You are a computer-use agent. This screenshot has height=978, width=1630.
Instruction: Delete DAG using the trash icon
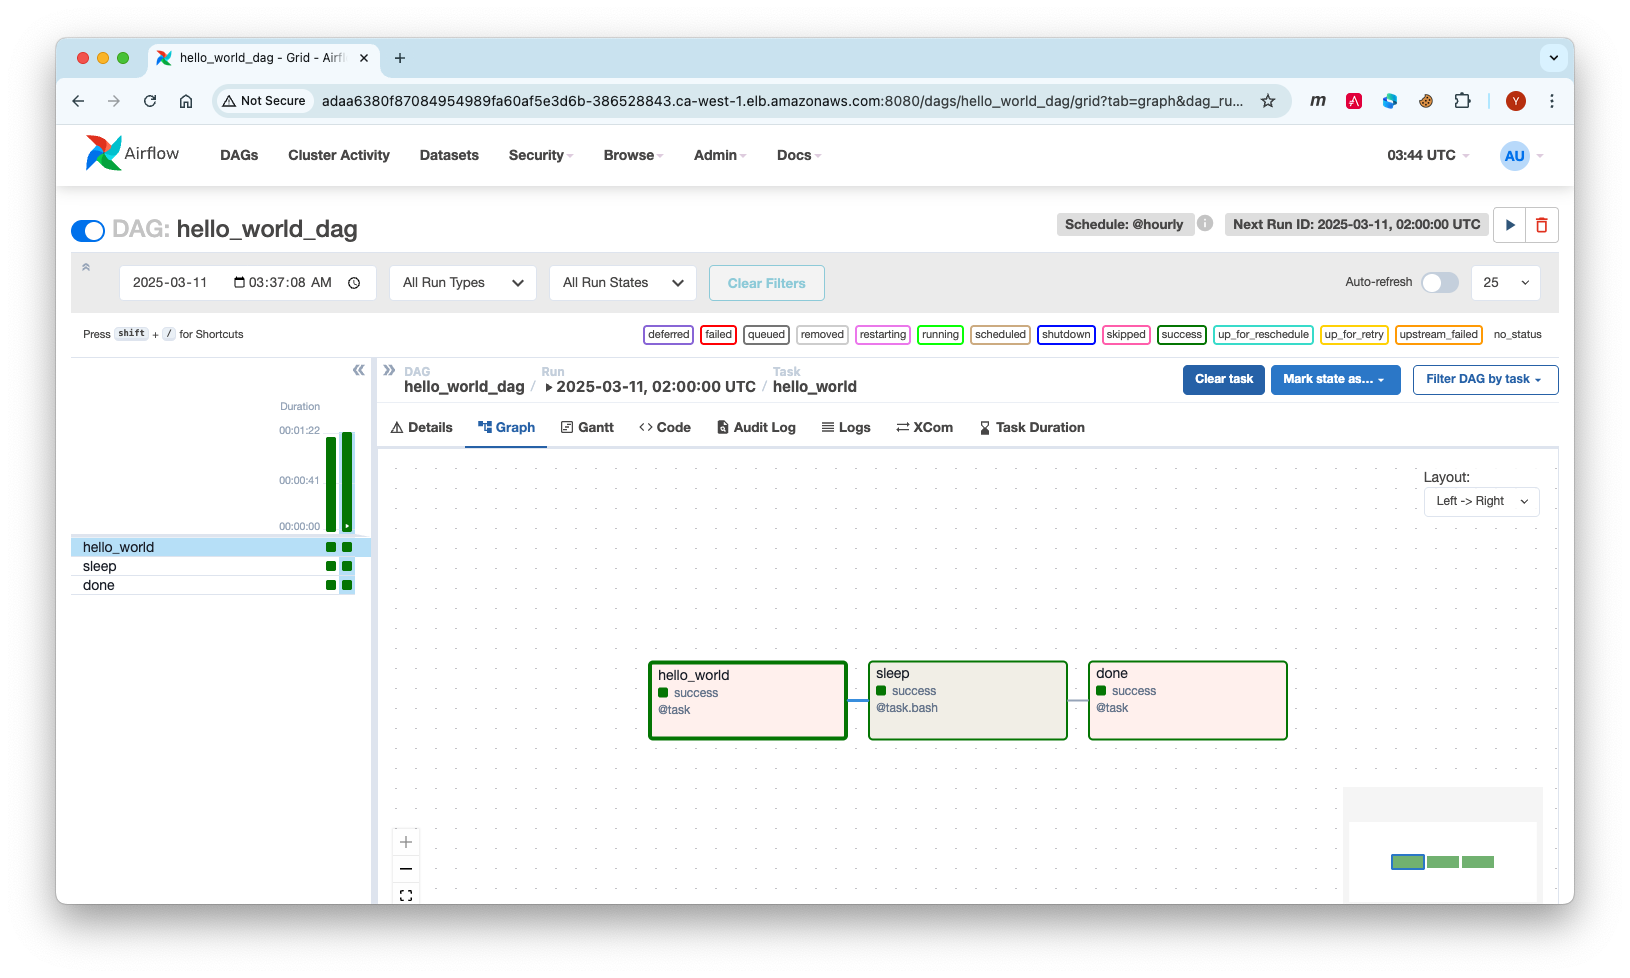1542,225
